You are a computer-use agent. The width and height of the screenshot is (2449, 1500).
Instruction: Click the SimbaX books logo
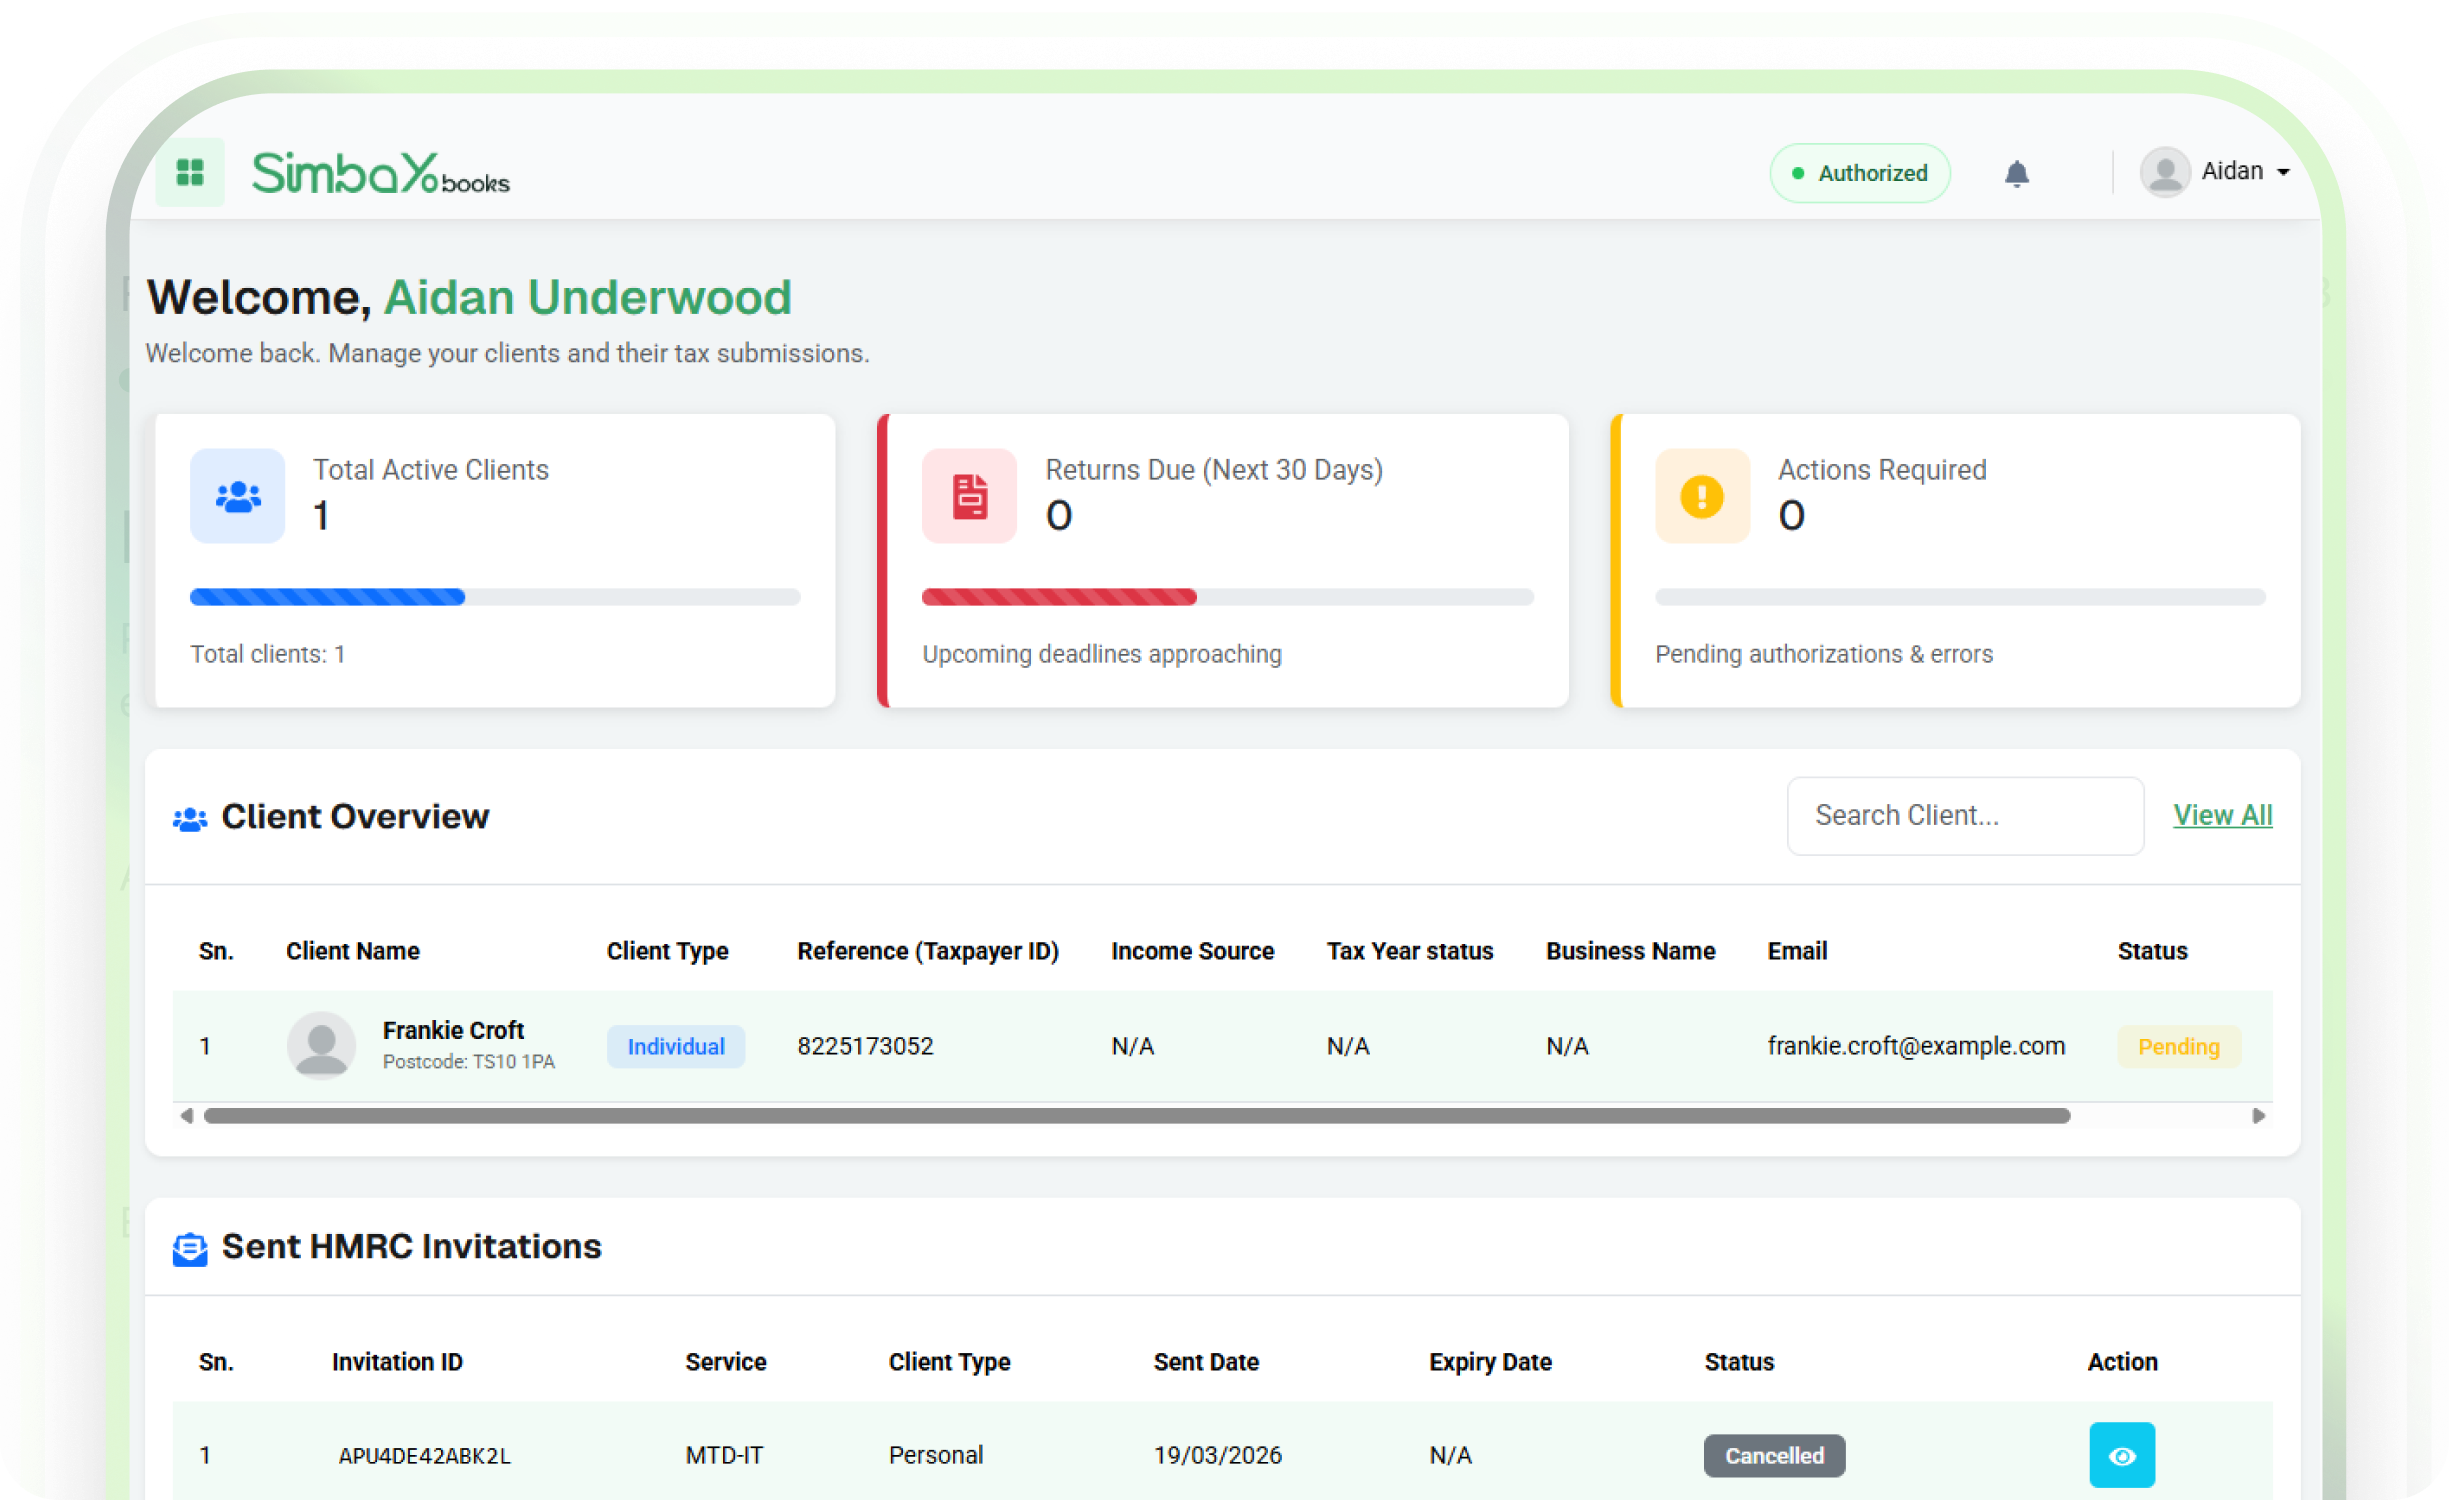(380, 173)
